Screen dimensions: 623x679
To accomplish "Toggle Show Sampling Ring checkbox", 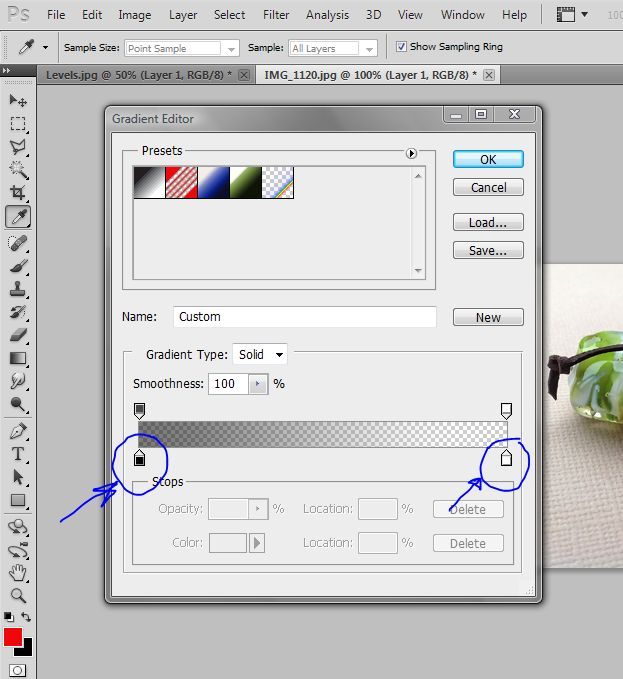I will (x=402, y=47).
